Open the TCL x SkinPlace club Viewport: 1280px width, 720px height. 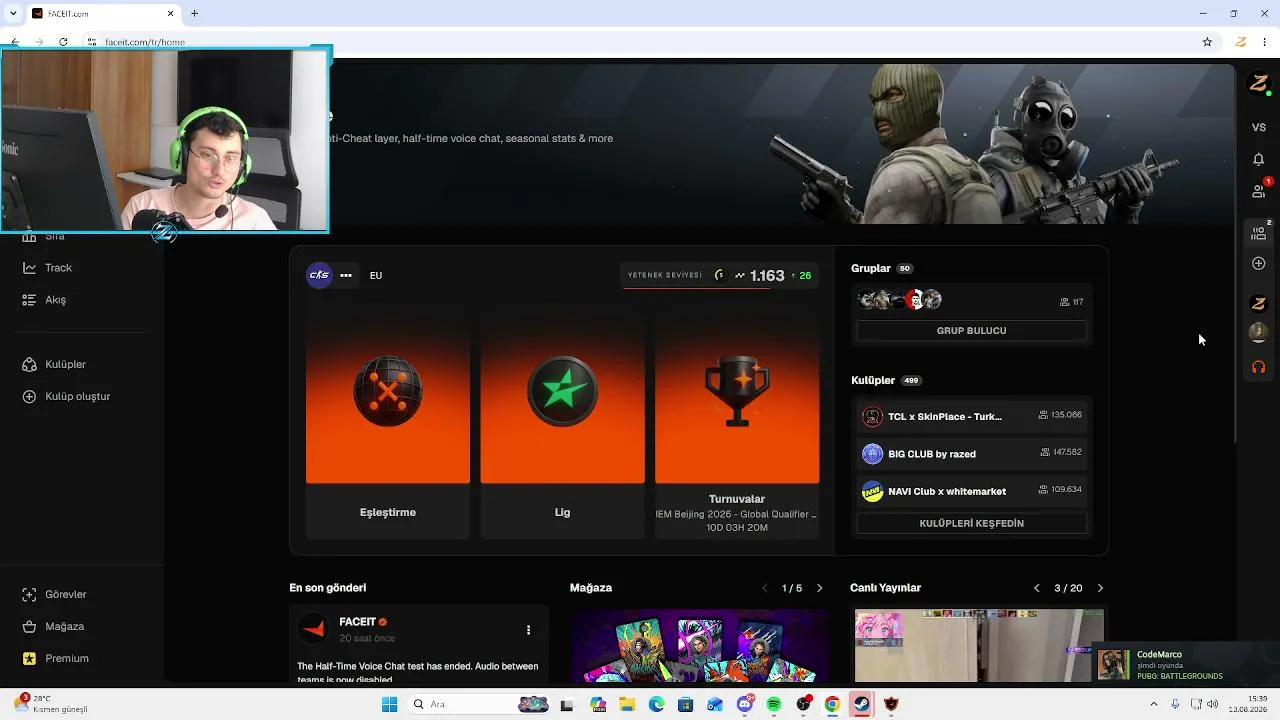click(972, 416)
